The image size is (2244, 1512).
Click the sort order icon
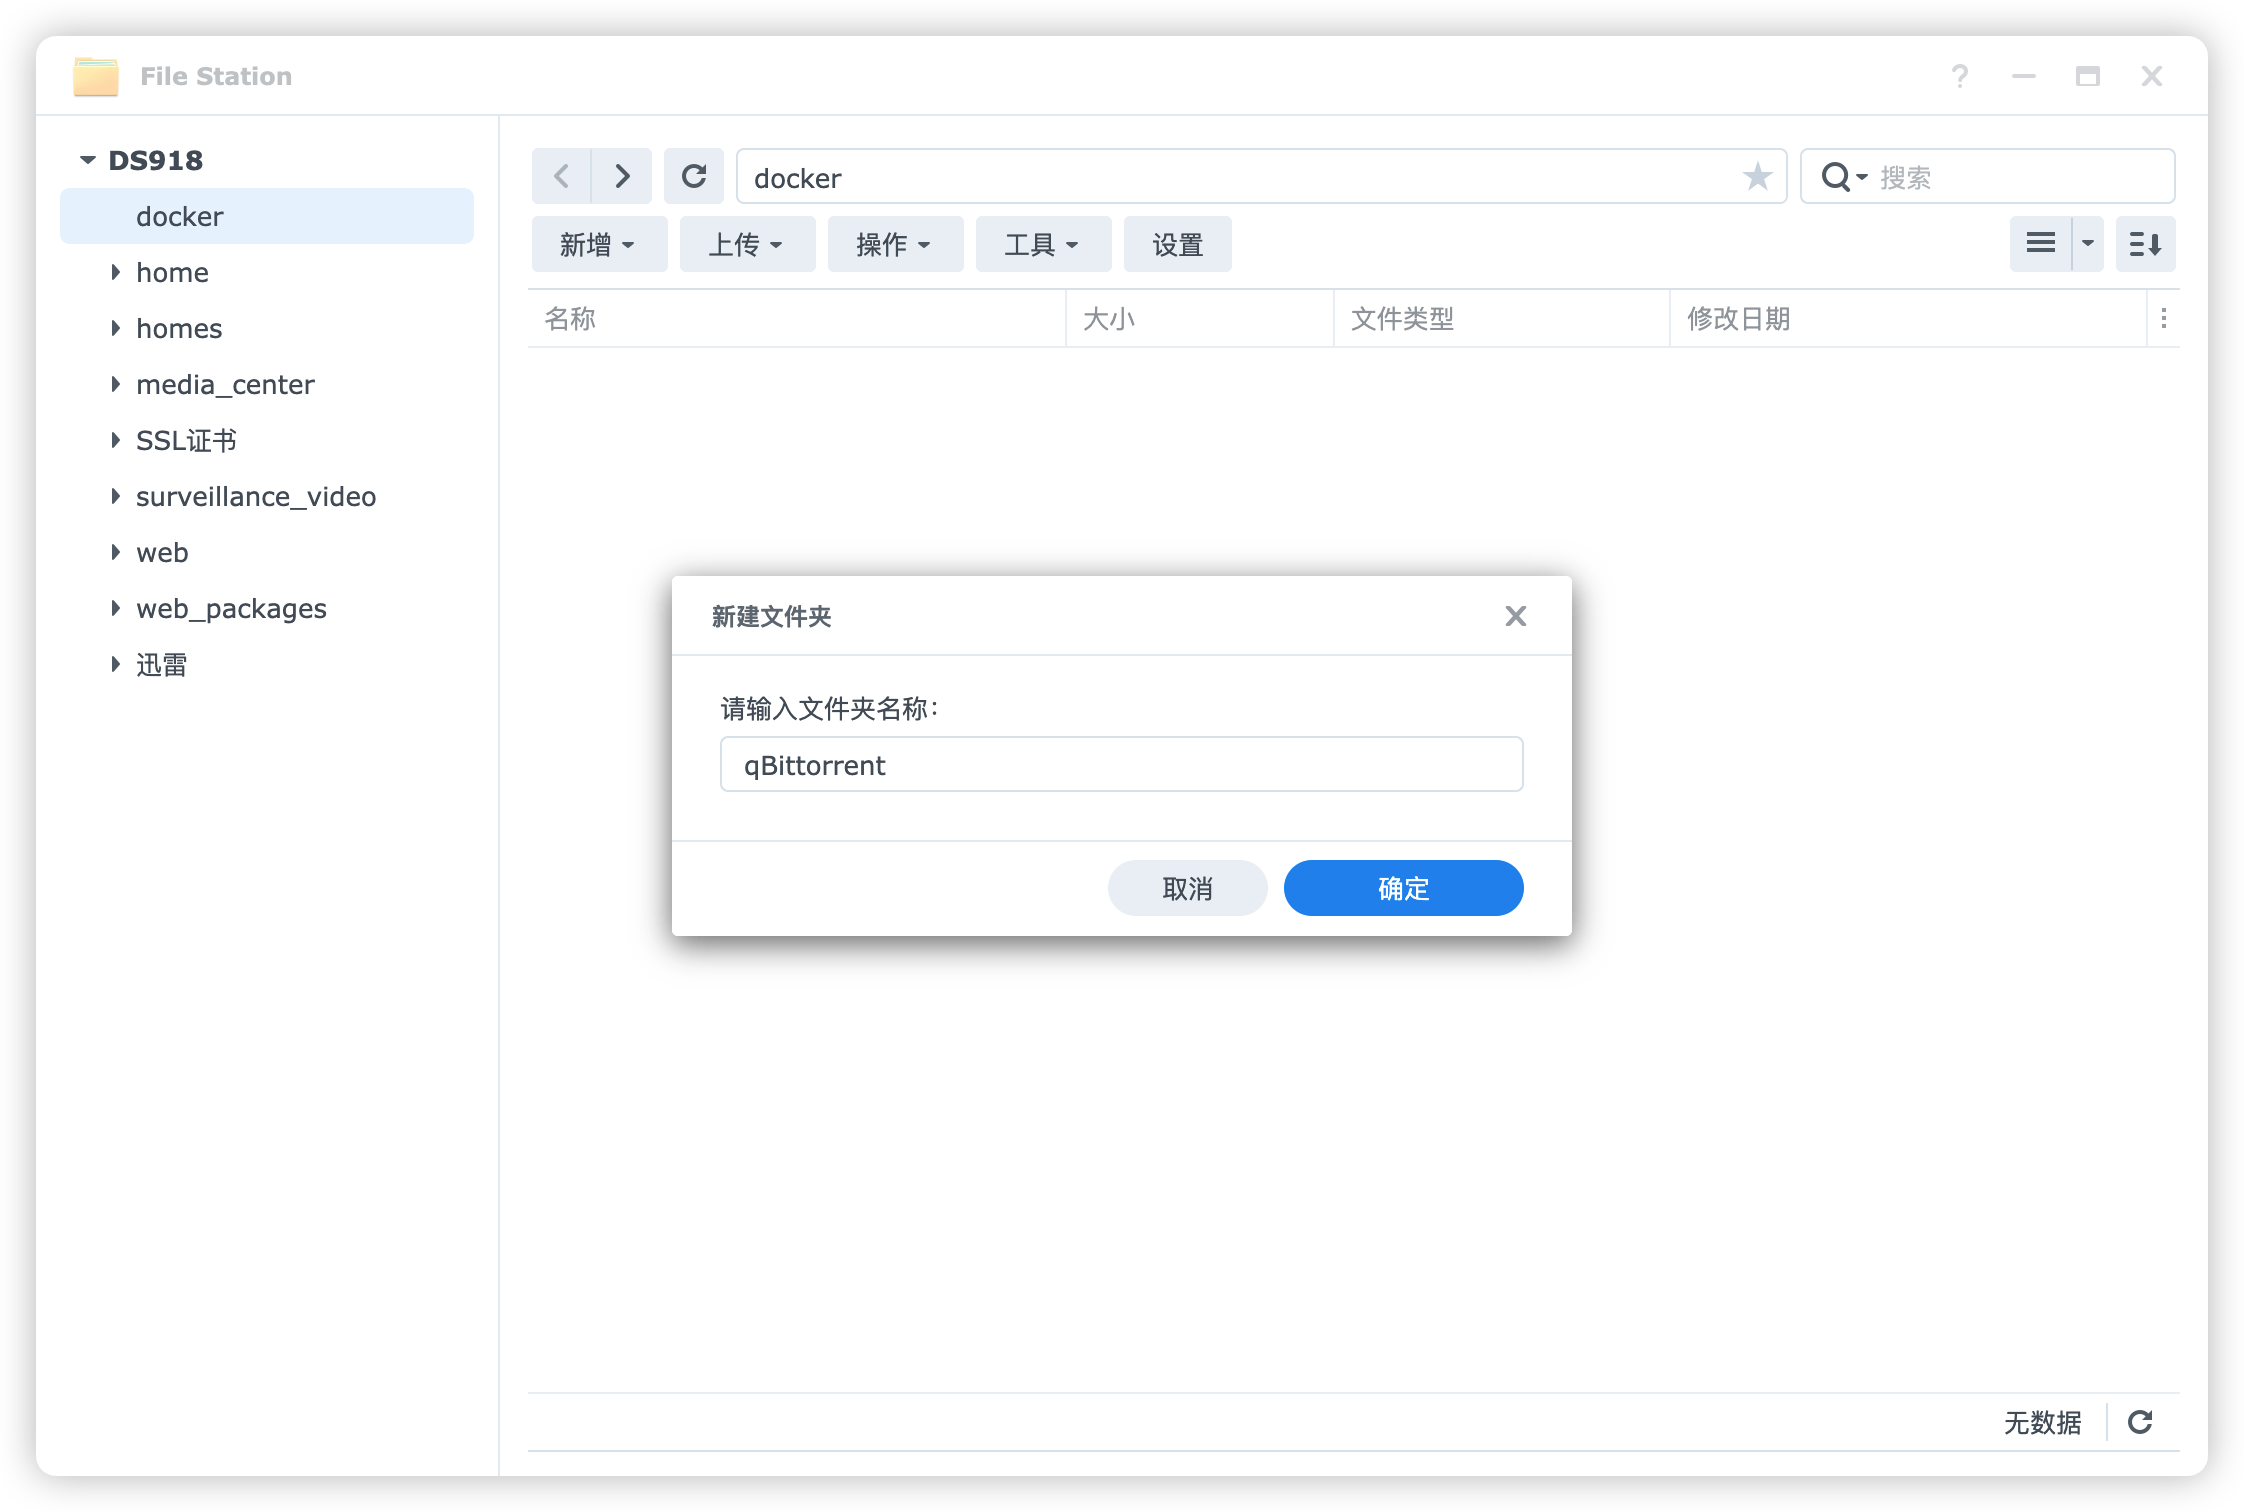click(2145, 244)
